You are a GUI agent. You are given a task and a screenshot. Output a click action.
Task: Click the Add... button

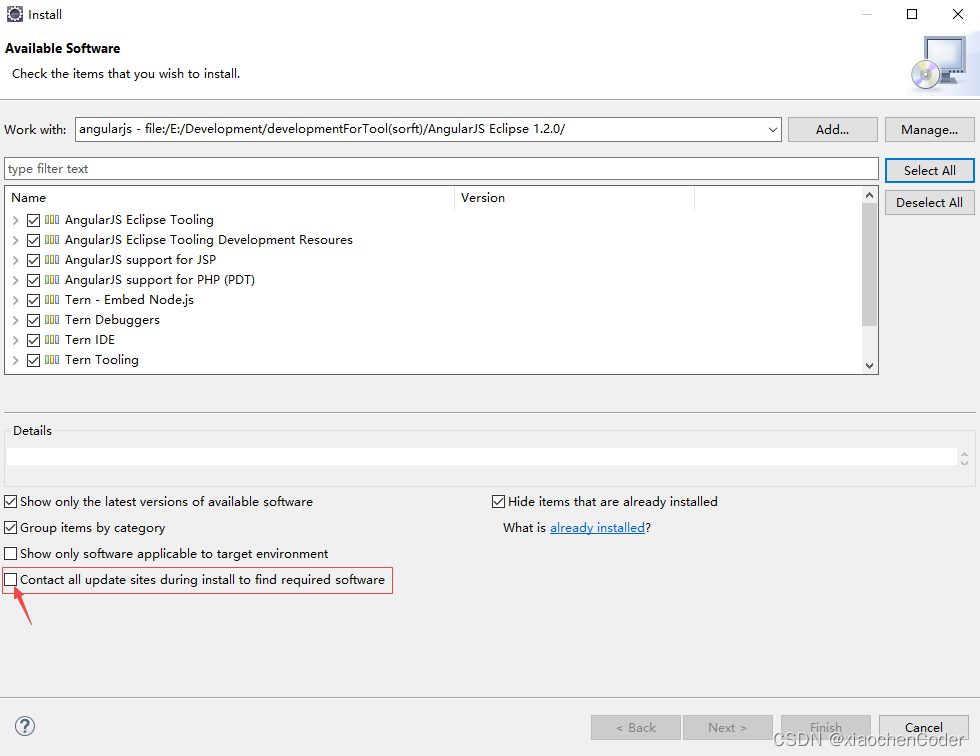[832, 129]
